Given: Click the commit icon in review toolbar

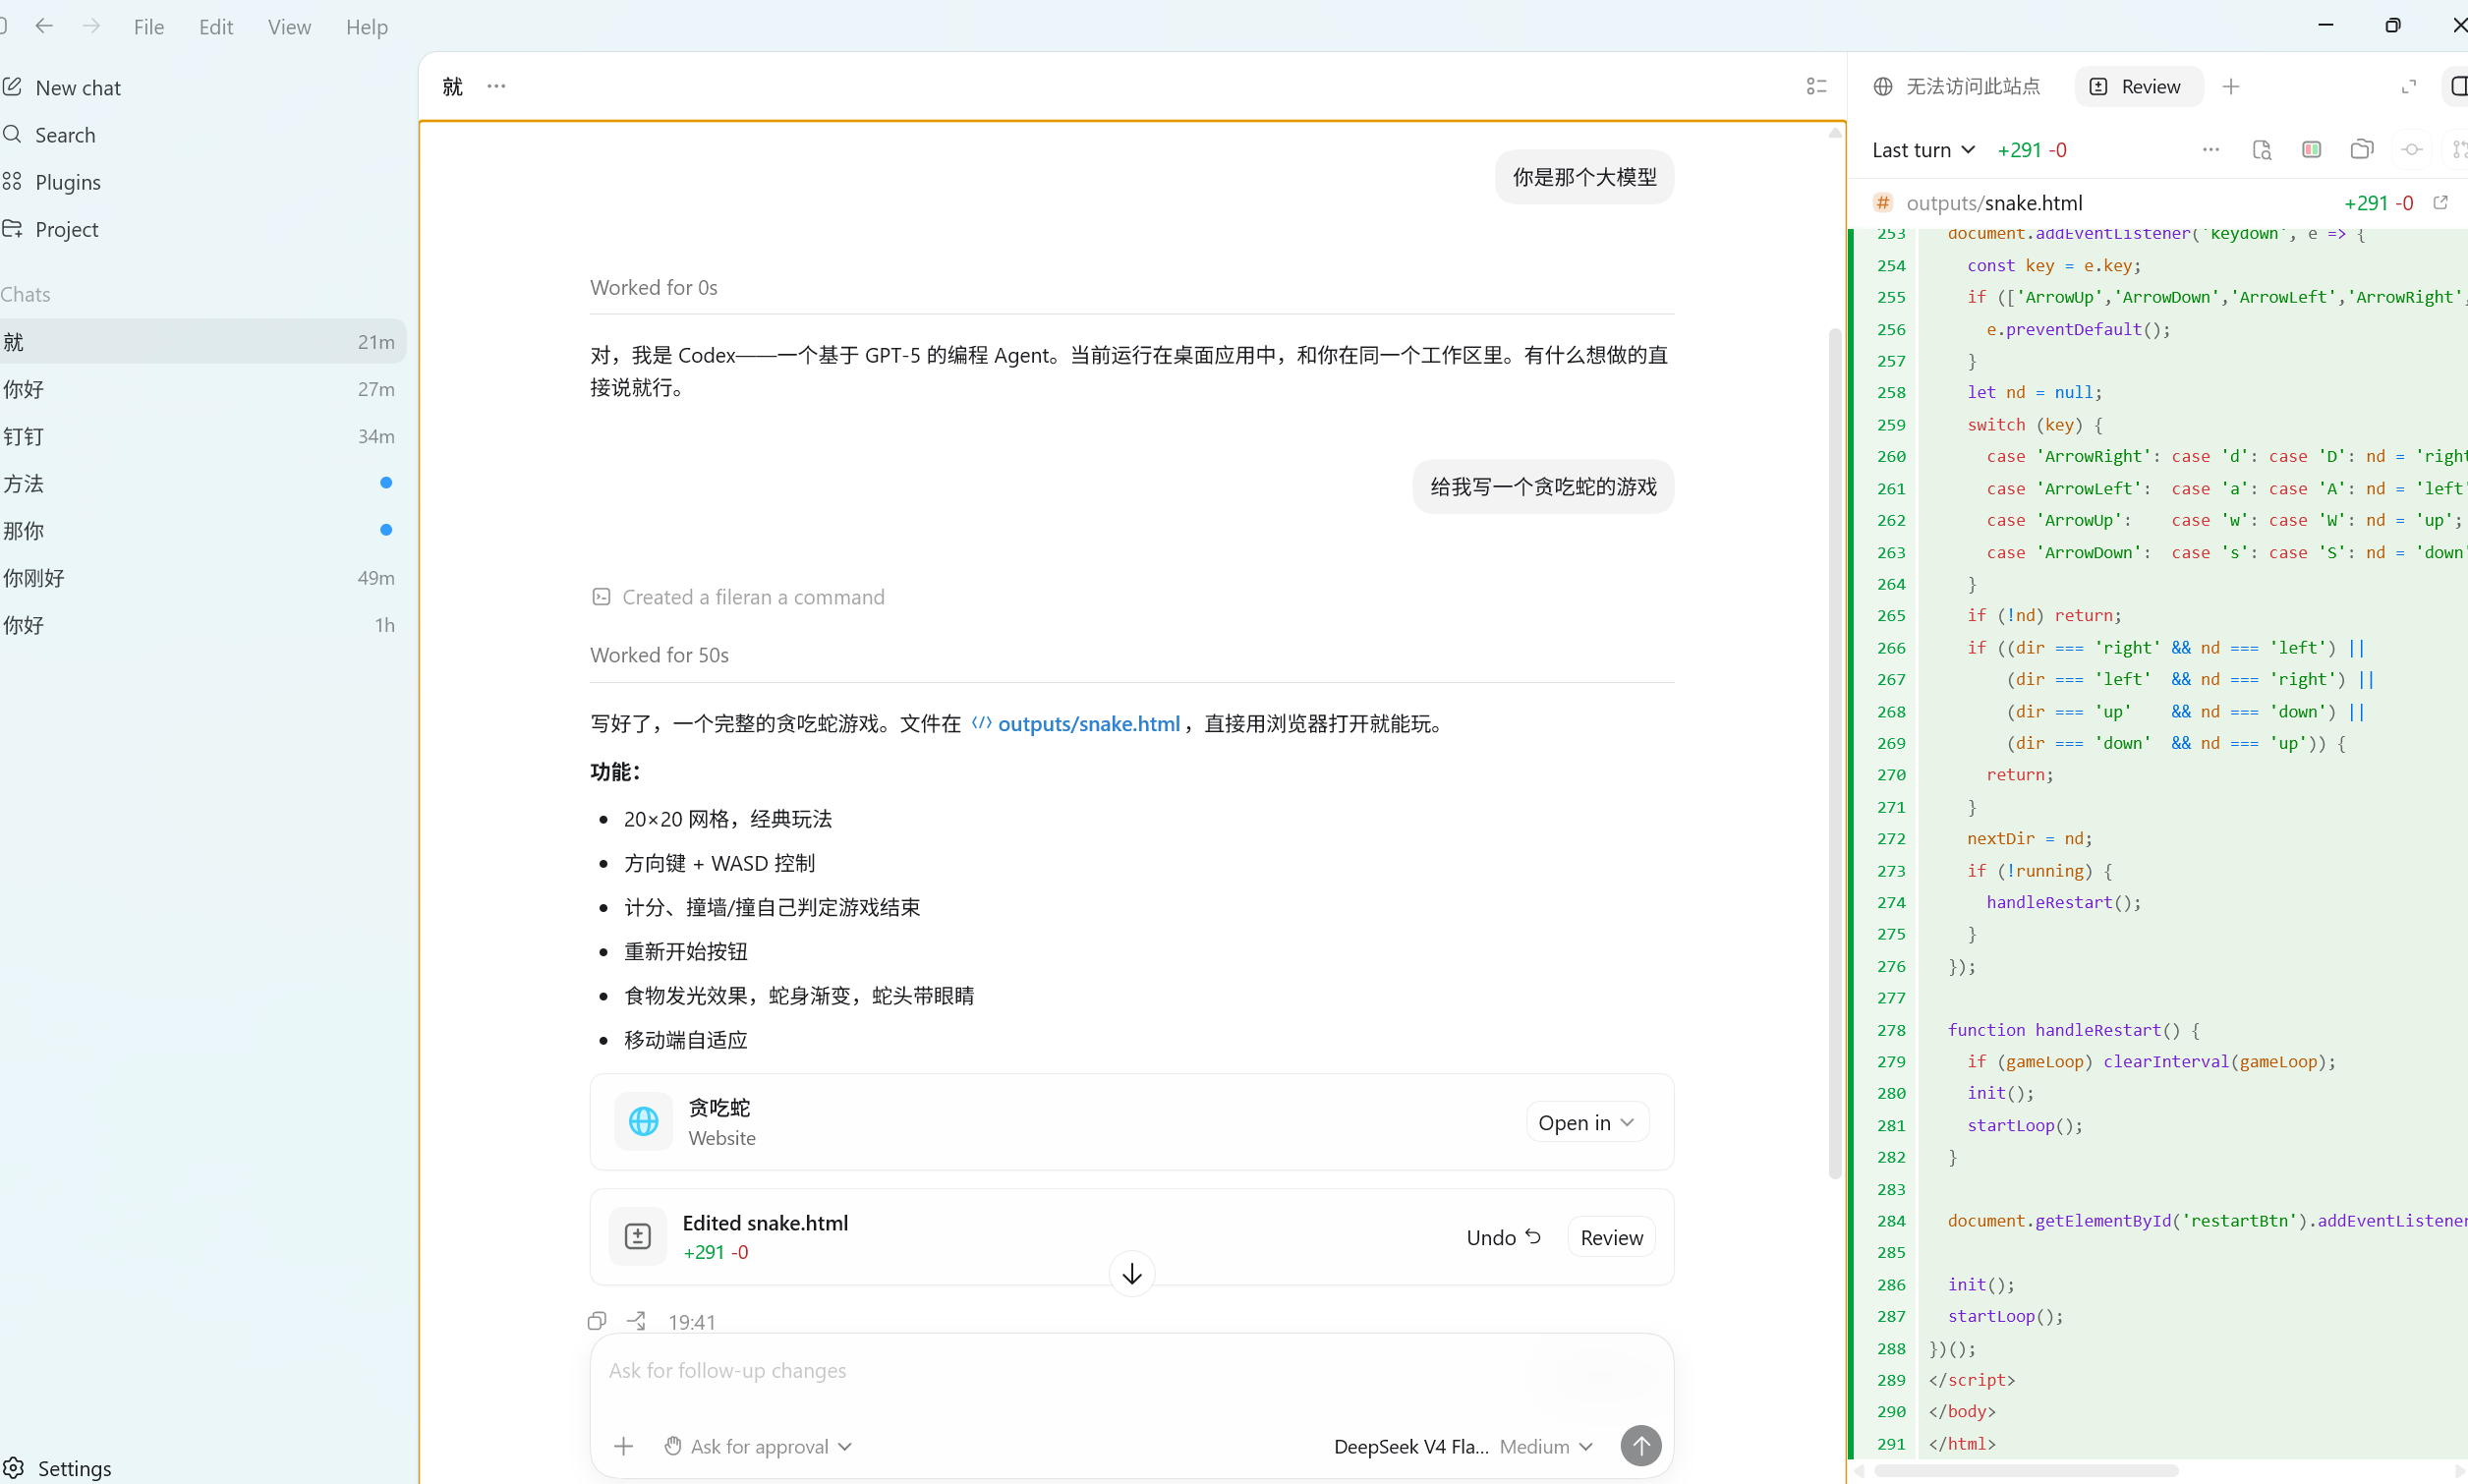Looking at the screenshot, I should (2412, 149).
